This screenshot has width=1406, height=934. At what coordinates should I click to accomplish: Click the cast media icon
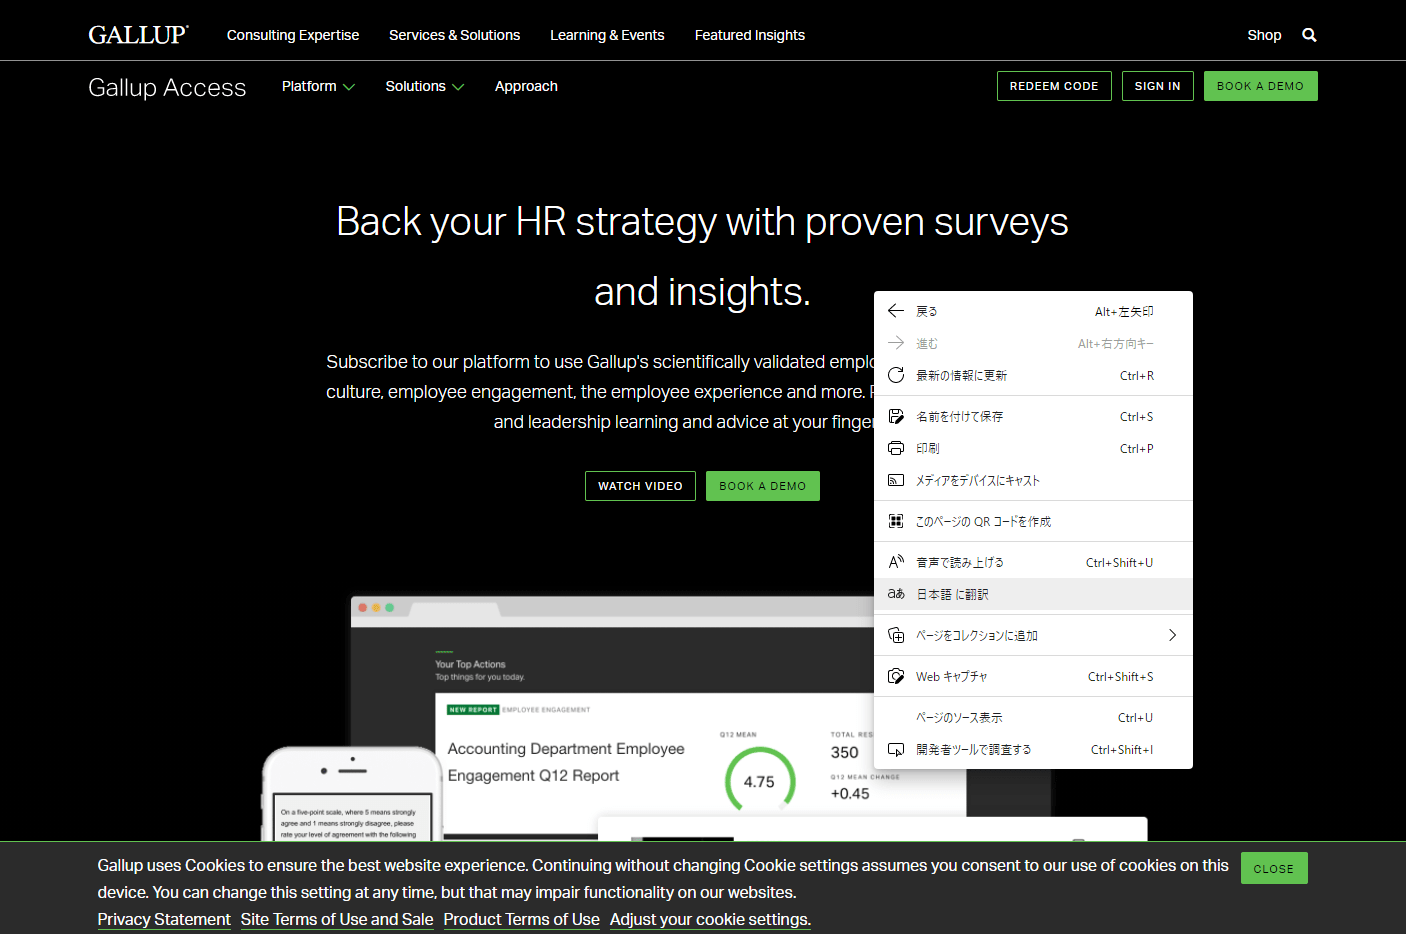coord(896,480)
